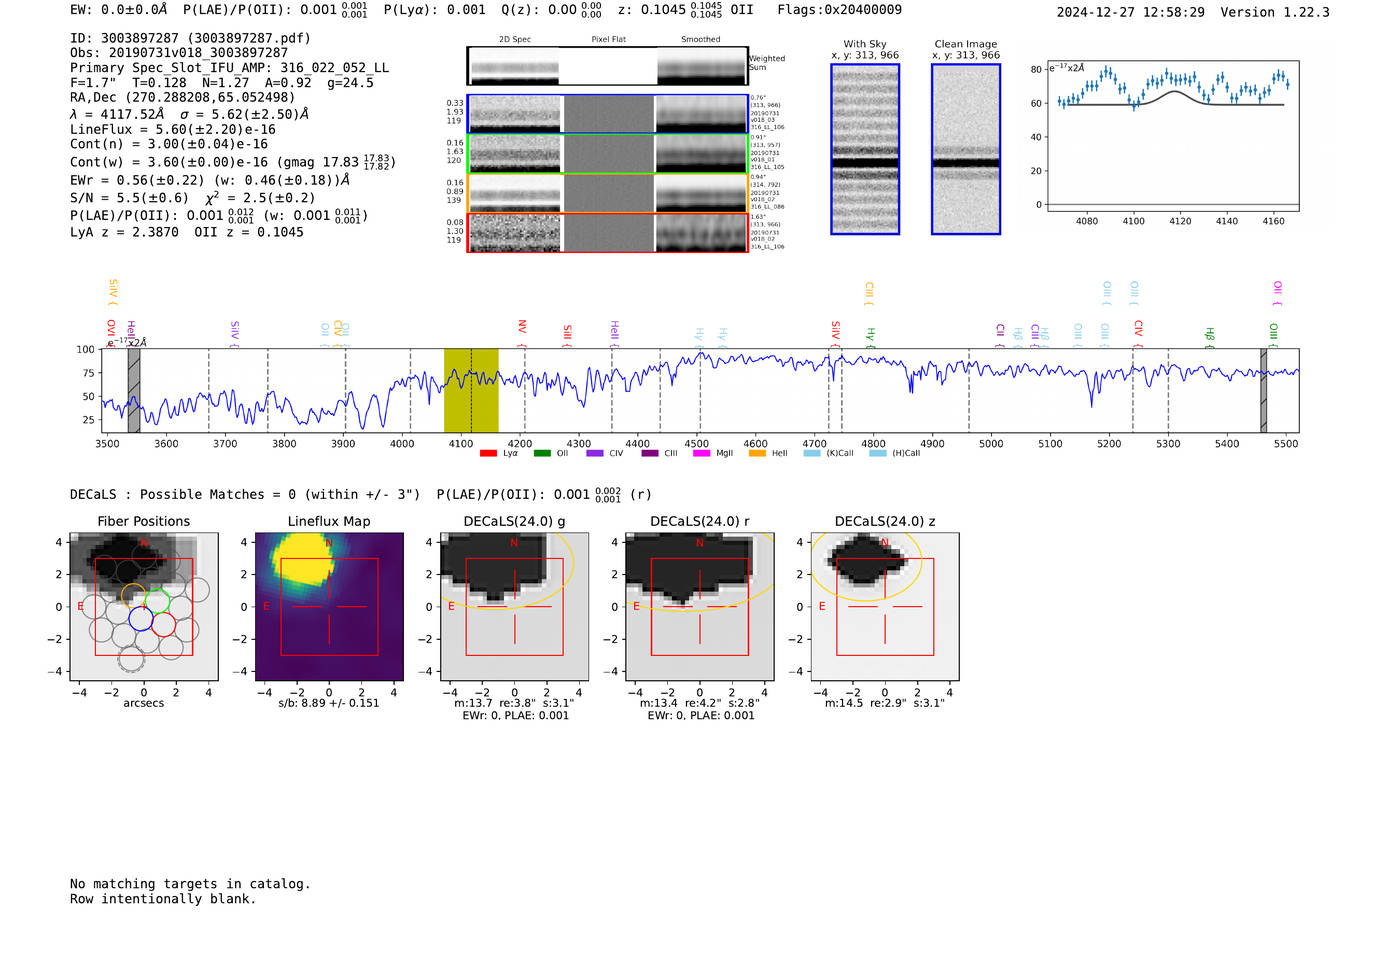
Task: Select the orange-outlined 2D spectrum row
Action: 608,193
